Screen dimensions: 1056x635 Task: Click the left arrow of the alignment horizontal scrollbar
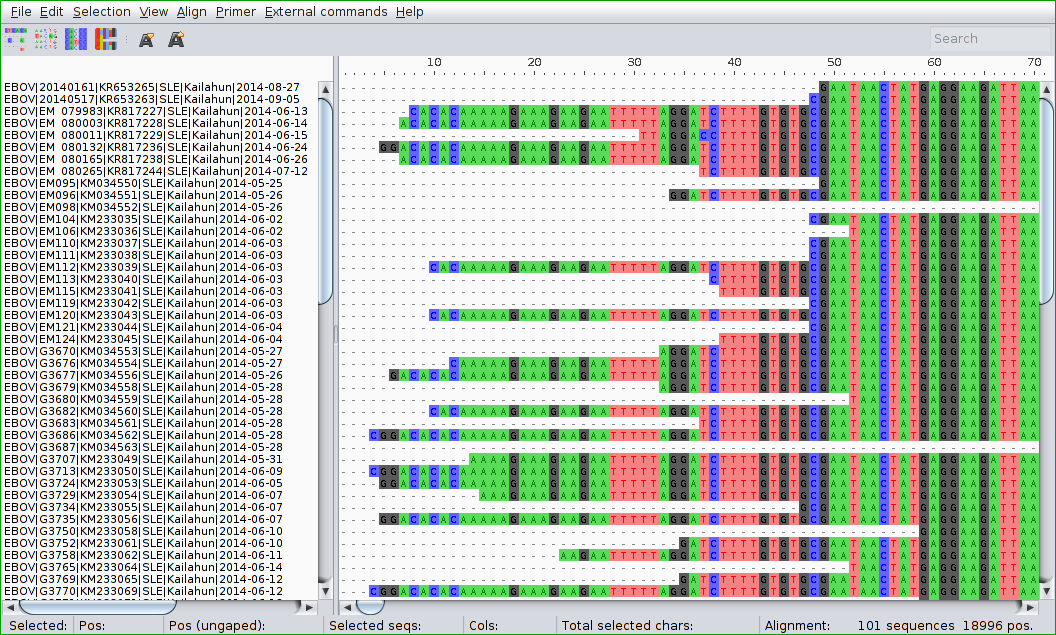pos(348,606)
